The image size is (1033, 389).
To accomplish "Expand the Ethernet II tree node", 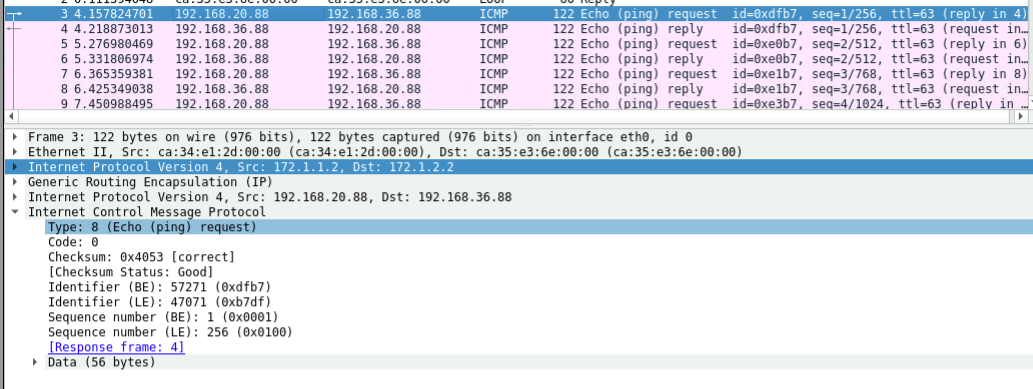I will pyautogui.click(x=14, y=152).
